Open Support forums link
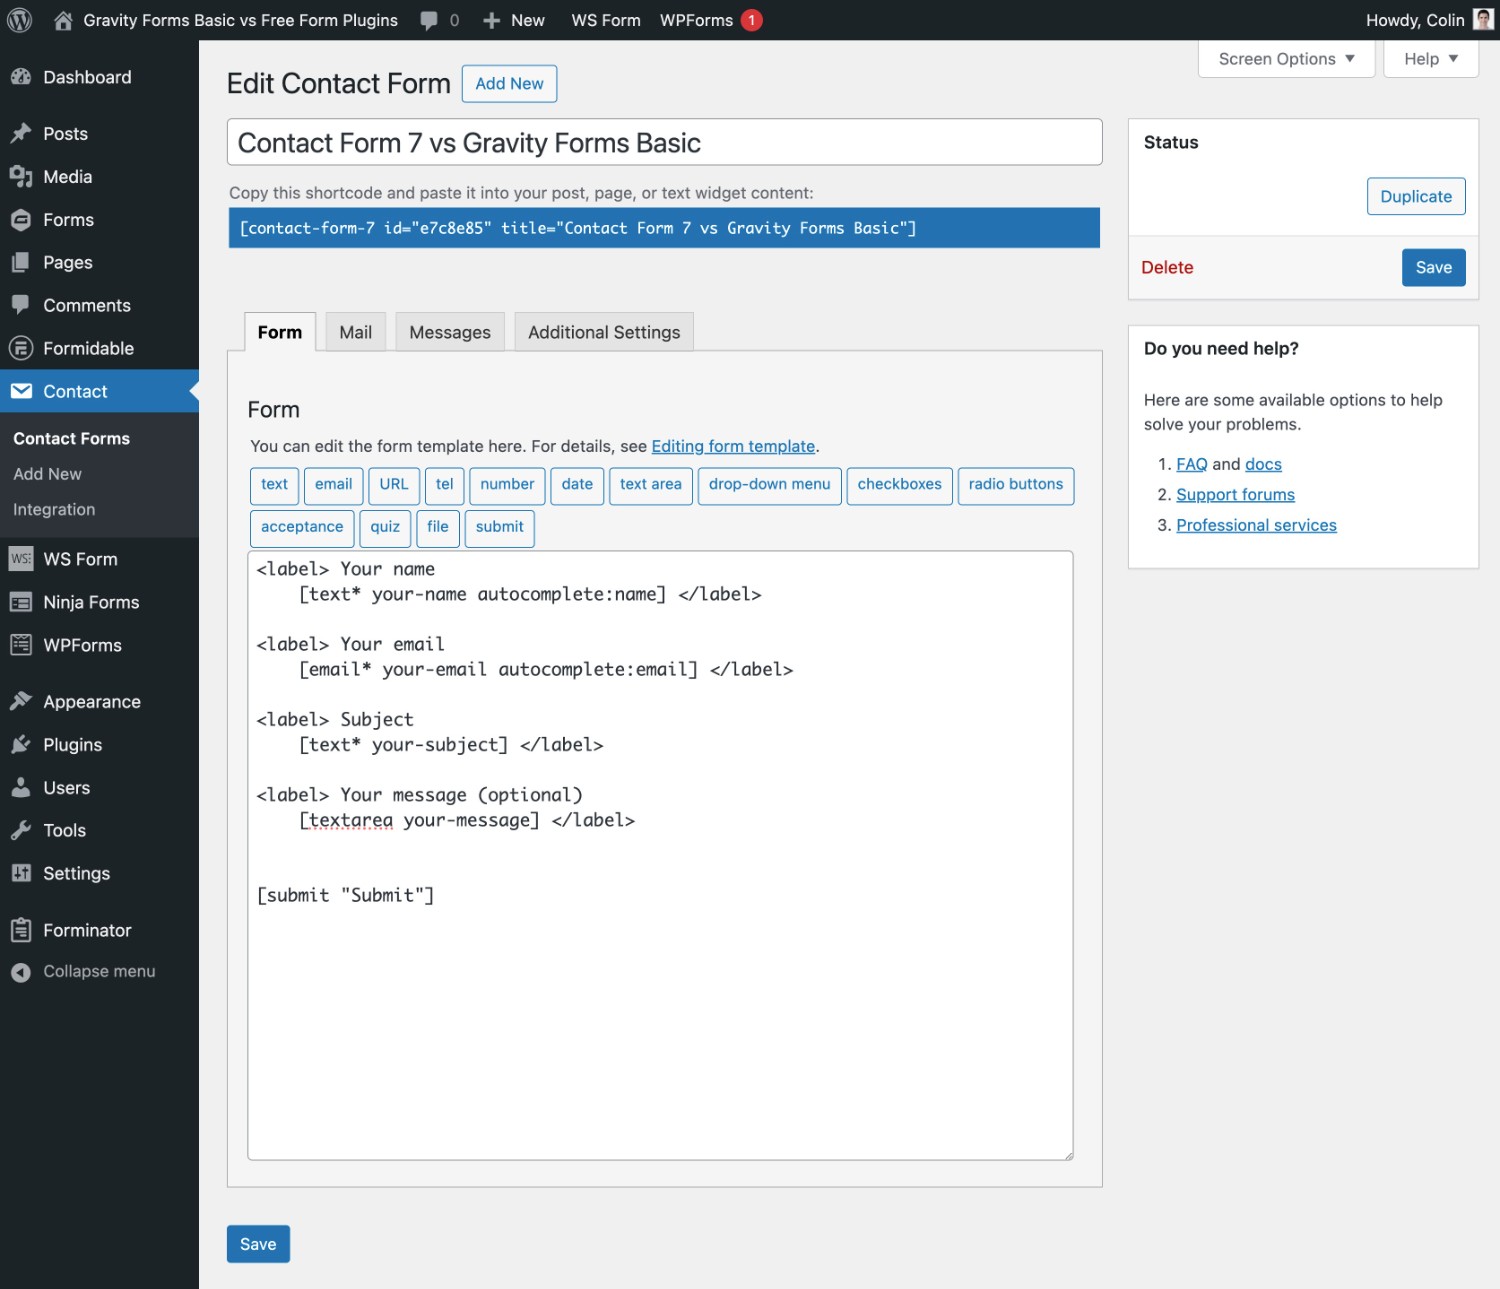This screenshot has height=1289, width=1500. 1235,494
